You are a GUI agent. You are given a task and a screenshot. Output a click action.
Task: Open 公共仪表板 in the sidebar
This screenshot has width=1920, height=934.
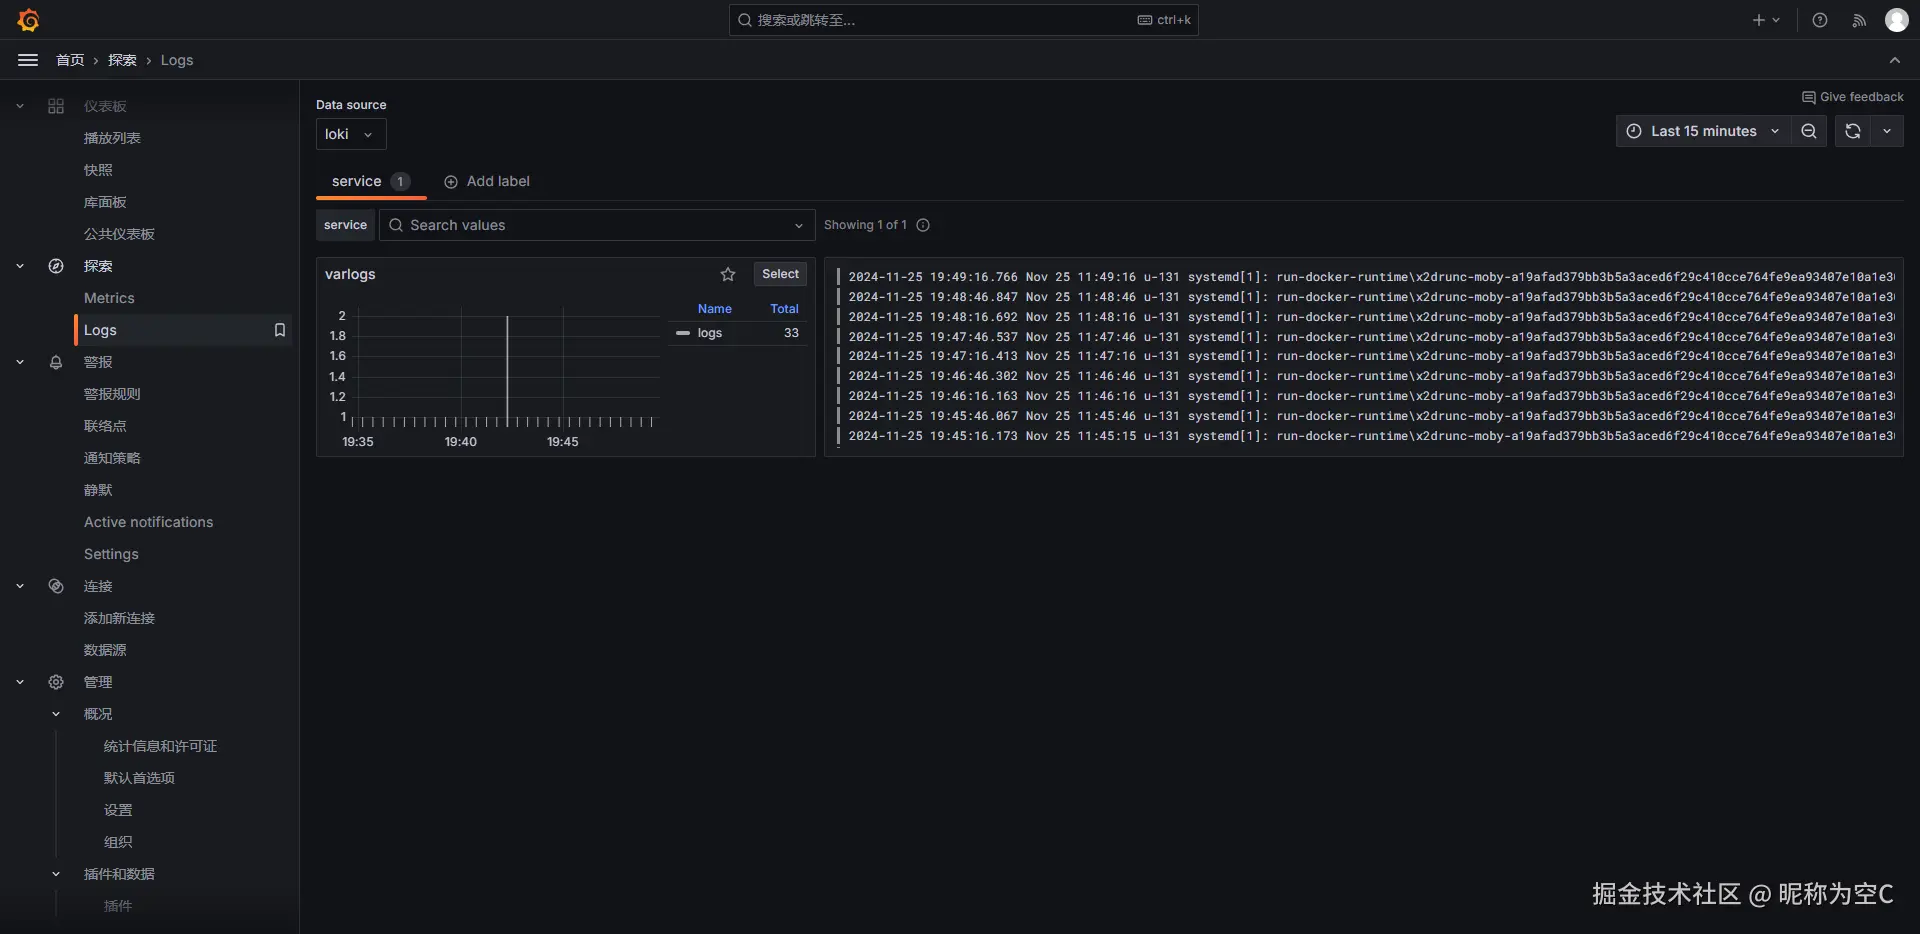tap(119, 234)
